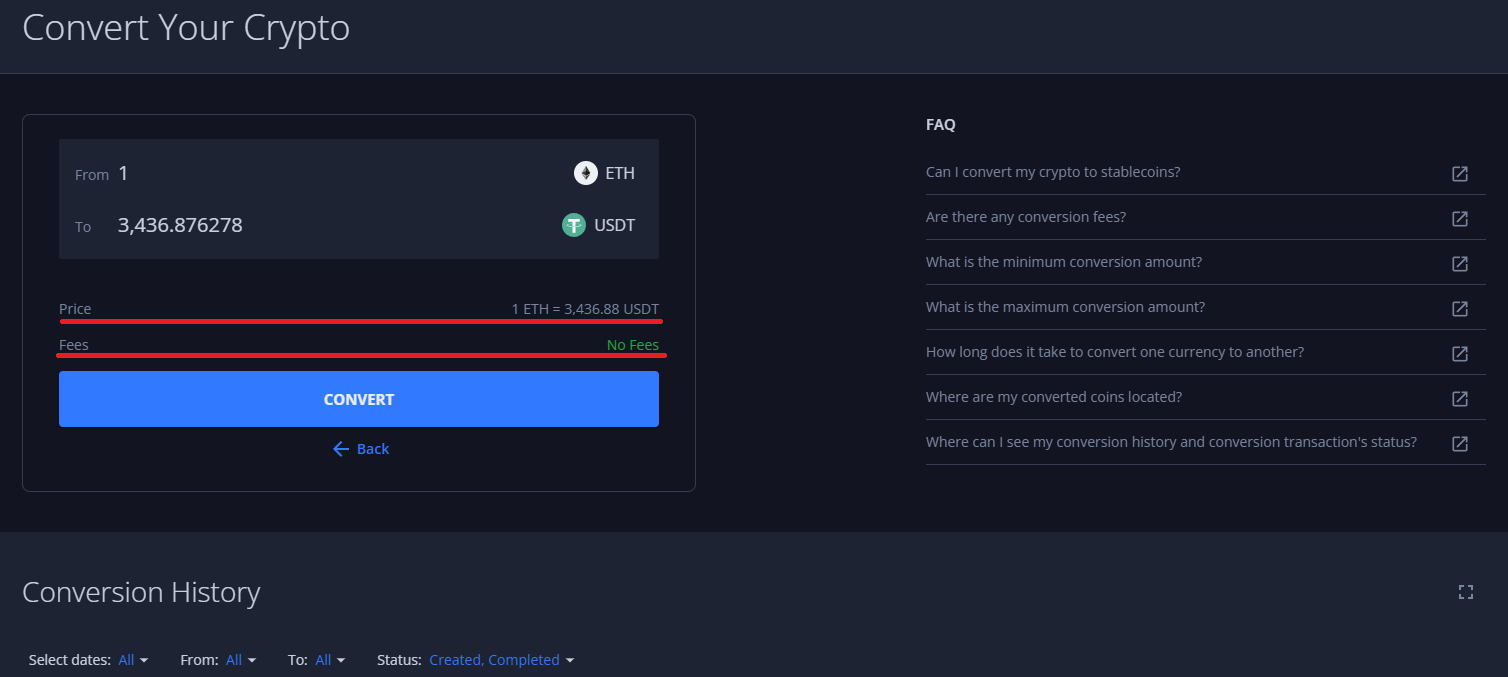1508x677 pixels.
Task: Open external link icon for conversion fees FAQ
Action: [1460, 218]
